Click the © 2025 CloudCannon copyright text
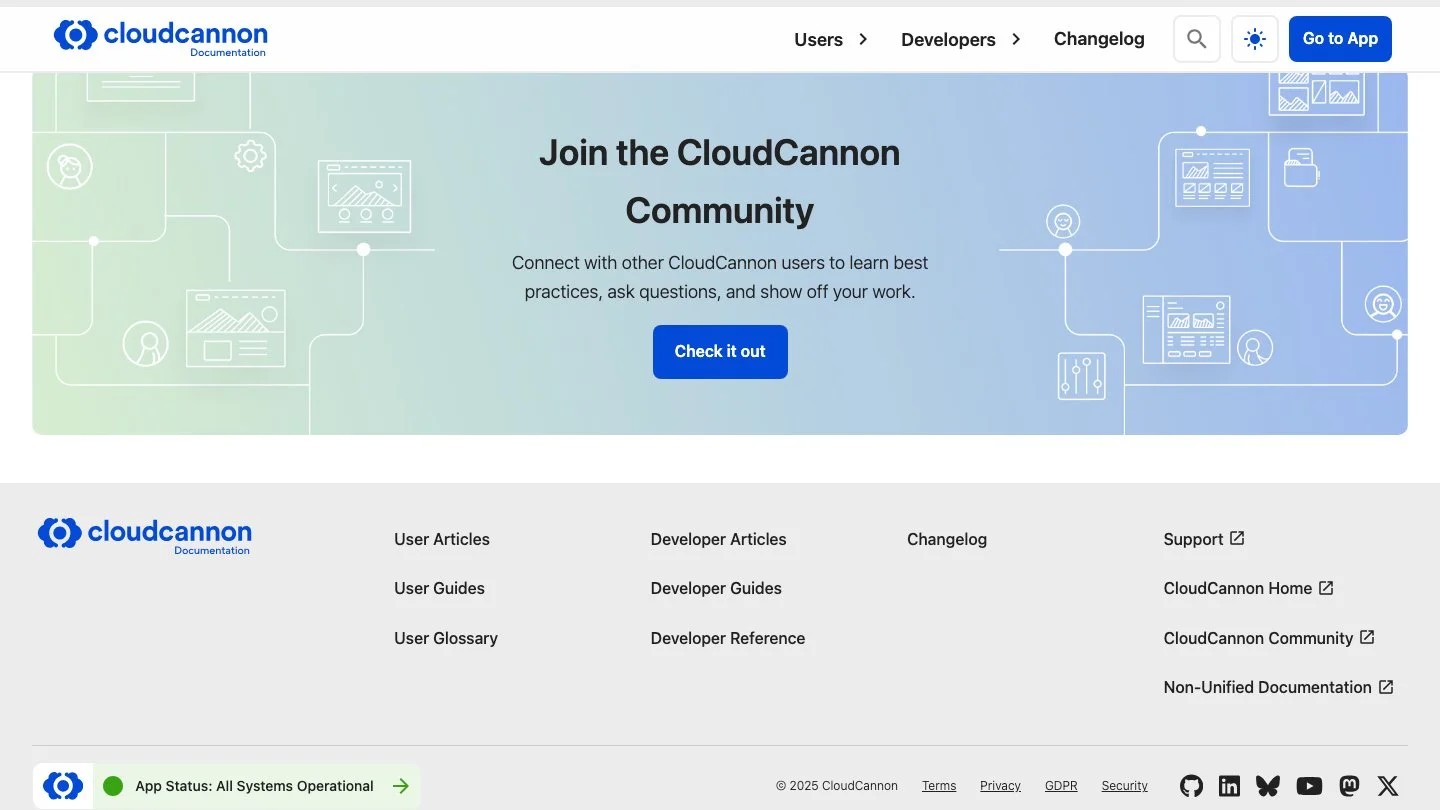This screenshot has height=810, width=1440. (837, 786)
